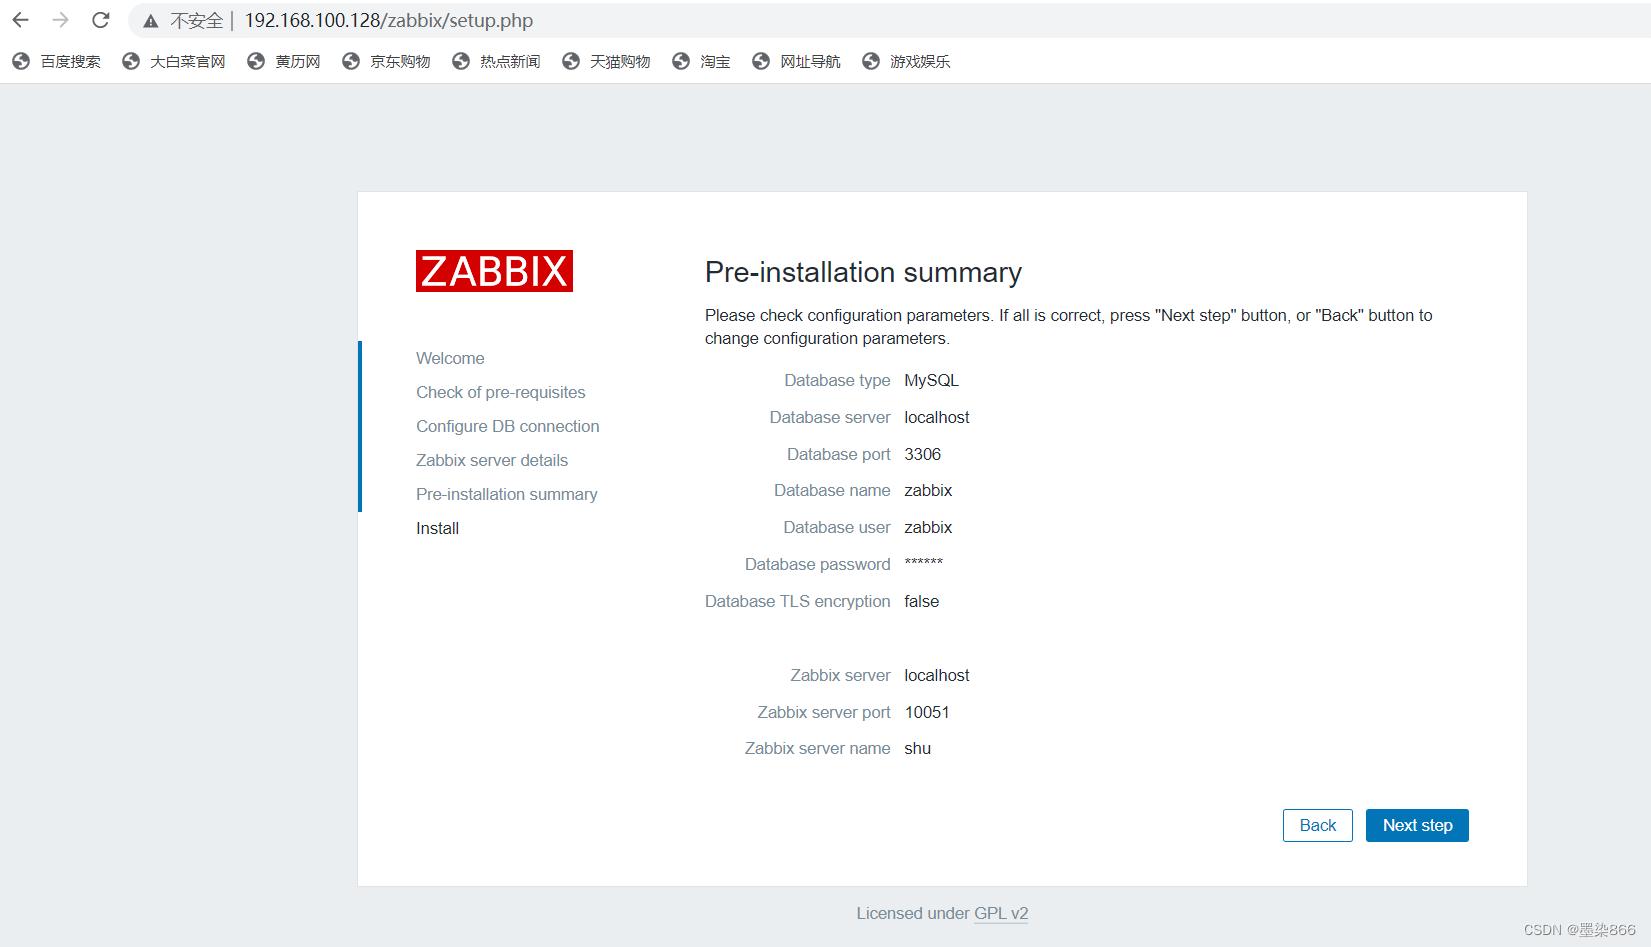Click the Pre-installation summary heading
Image resolution: width=1651 pixels, height=947 pixels.
pos(863,272)
